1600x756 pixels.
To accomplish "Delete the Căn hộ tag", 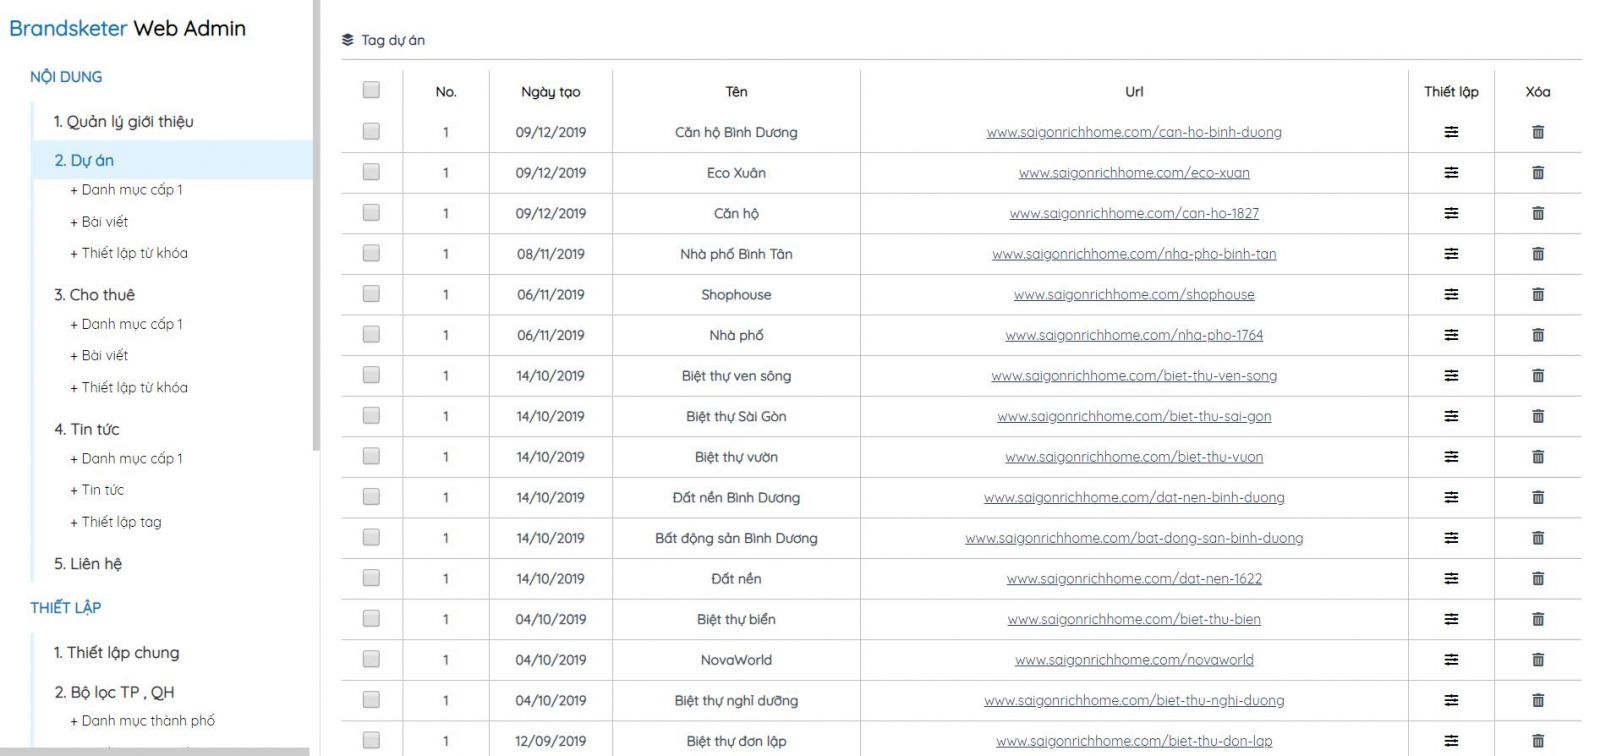I will coord(1538,213).
